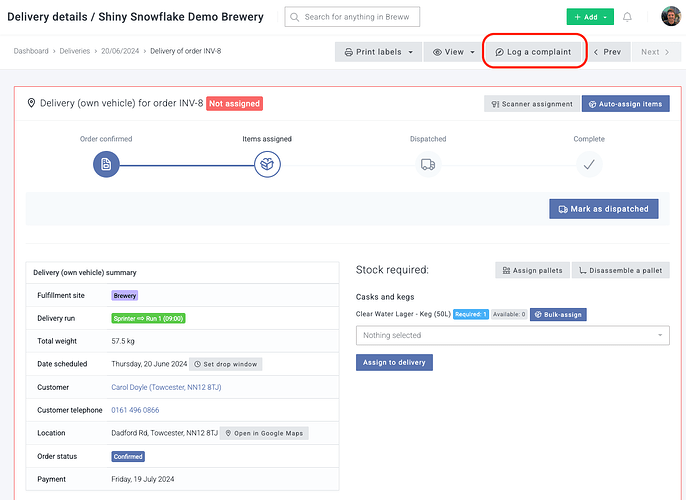Click Assign to delivery
Screen dimensions: 686x500
tap(394, 363)
